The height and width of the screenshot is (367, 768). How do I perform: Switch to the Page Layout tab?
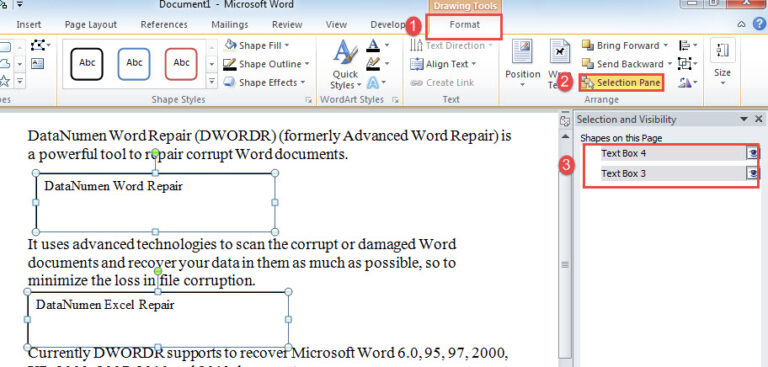(x=91, y=24)
